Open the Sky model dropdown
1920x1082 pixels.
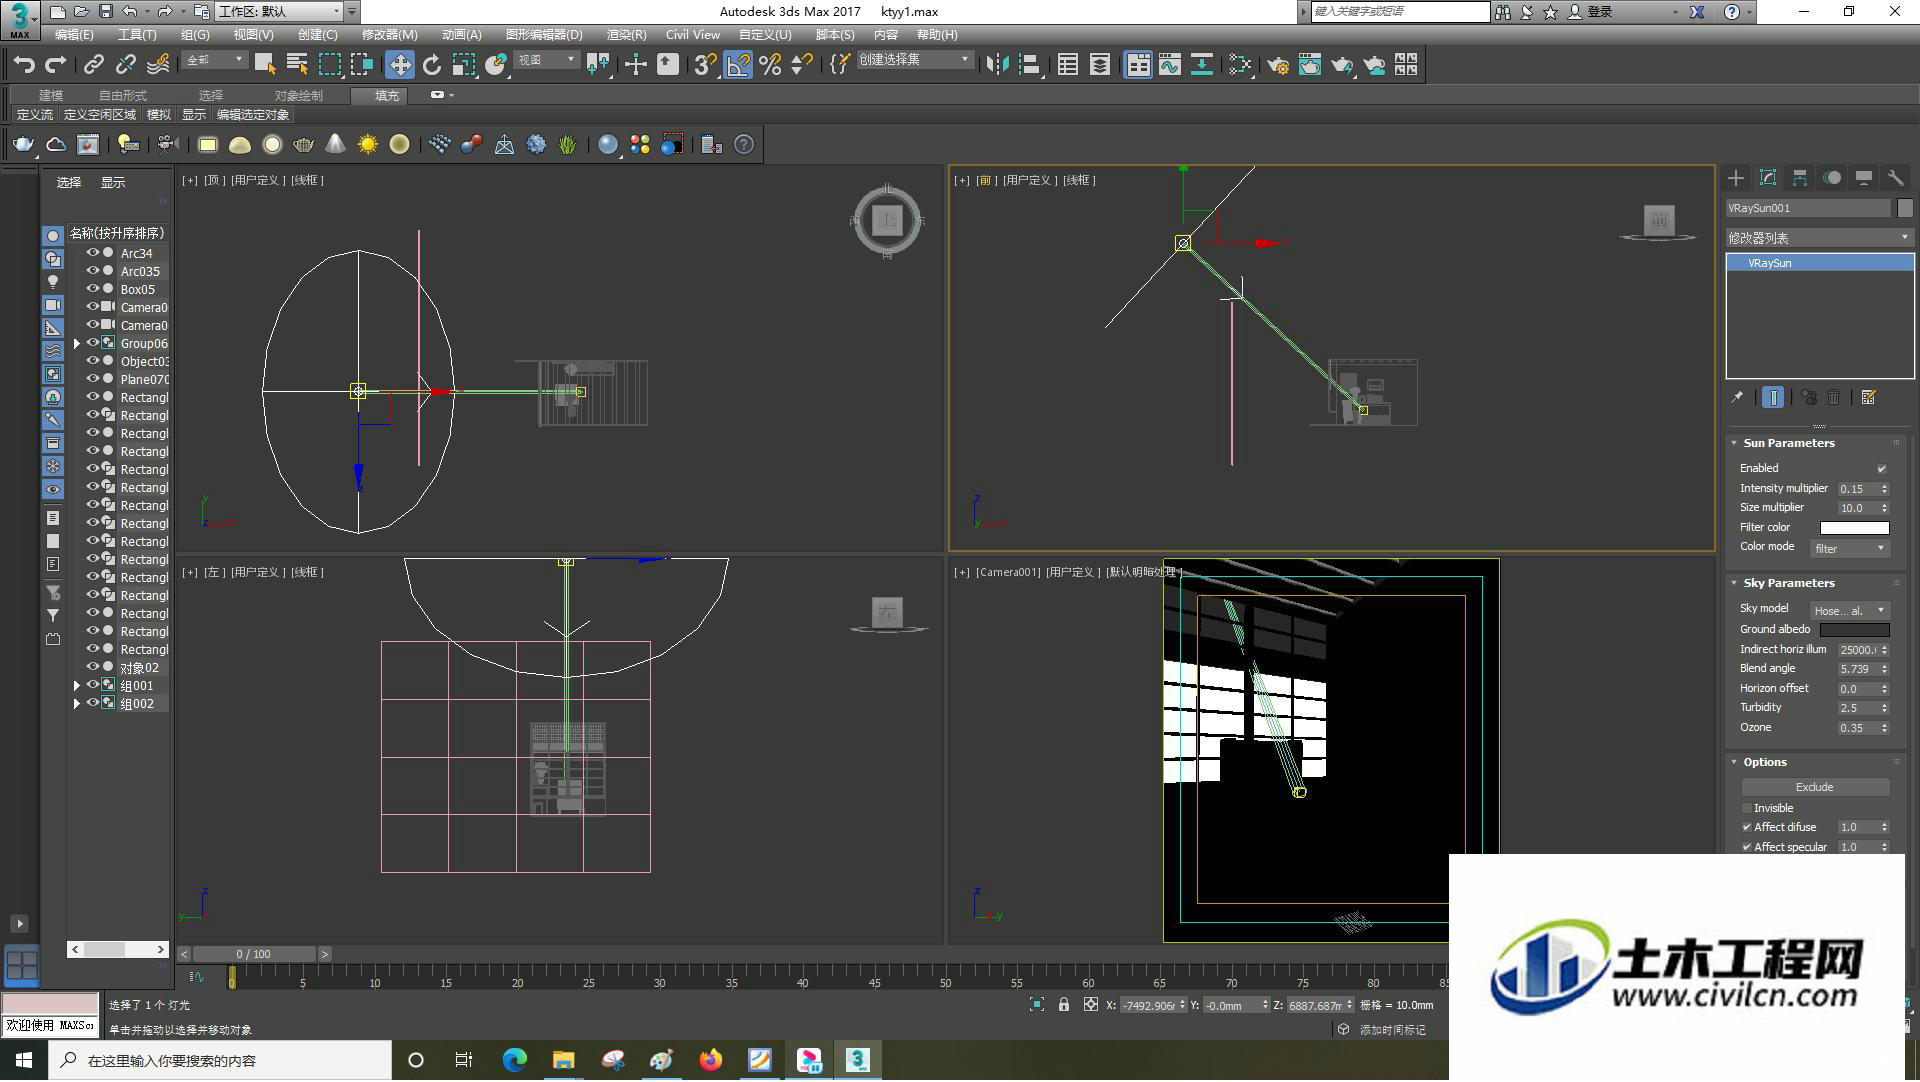1849,611
